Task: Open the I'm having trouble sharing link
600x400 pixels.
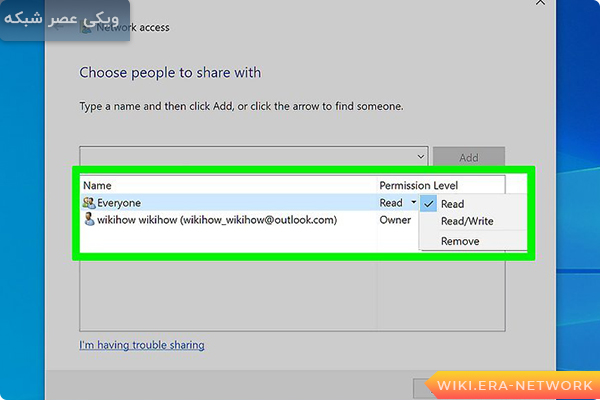Action: 141,345
